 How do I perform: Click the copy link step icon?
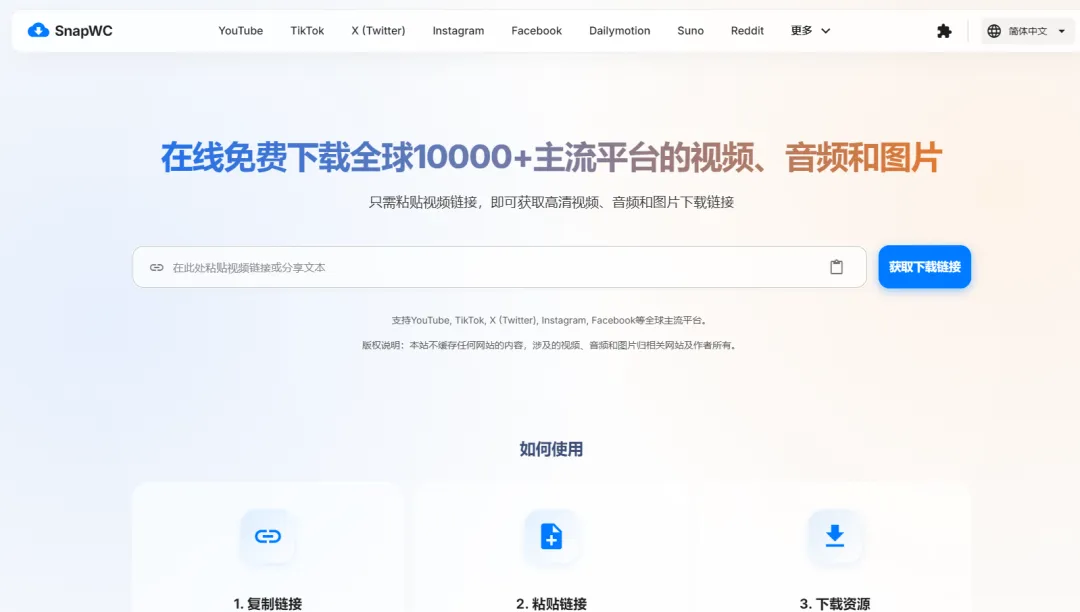coord(268,536)
